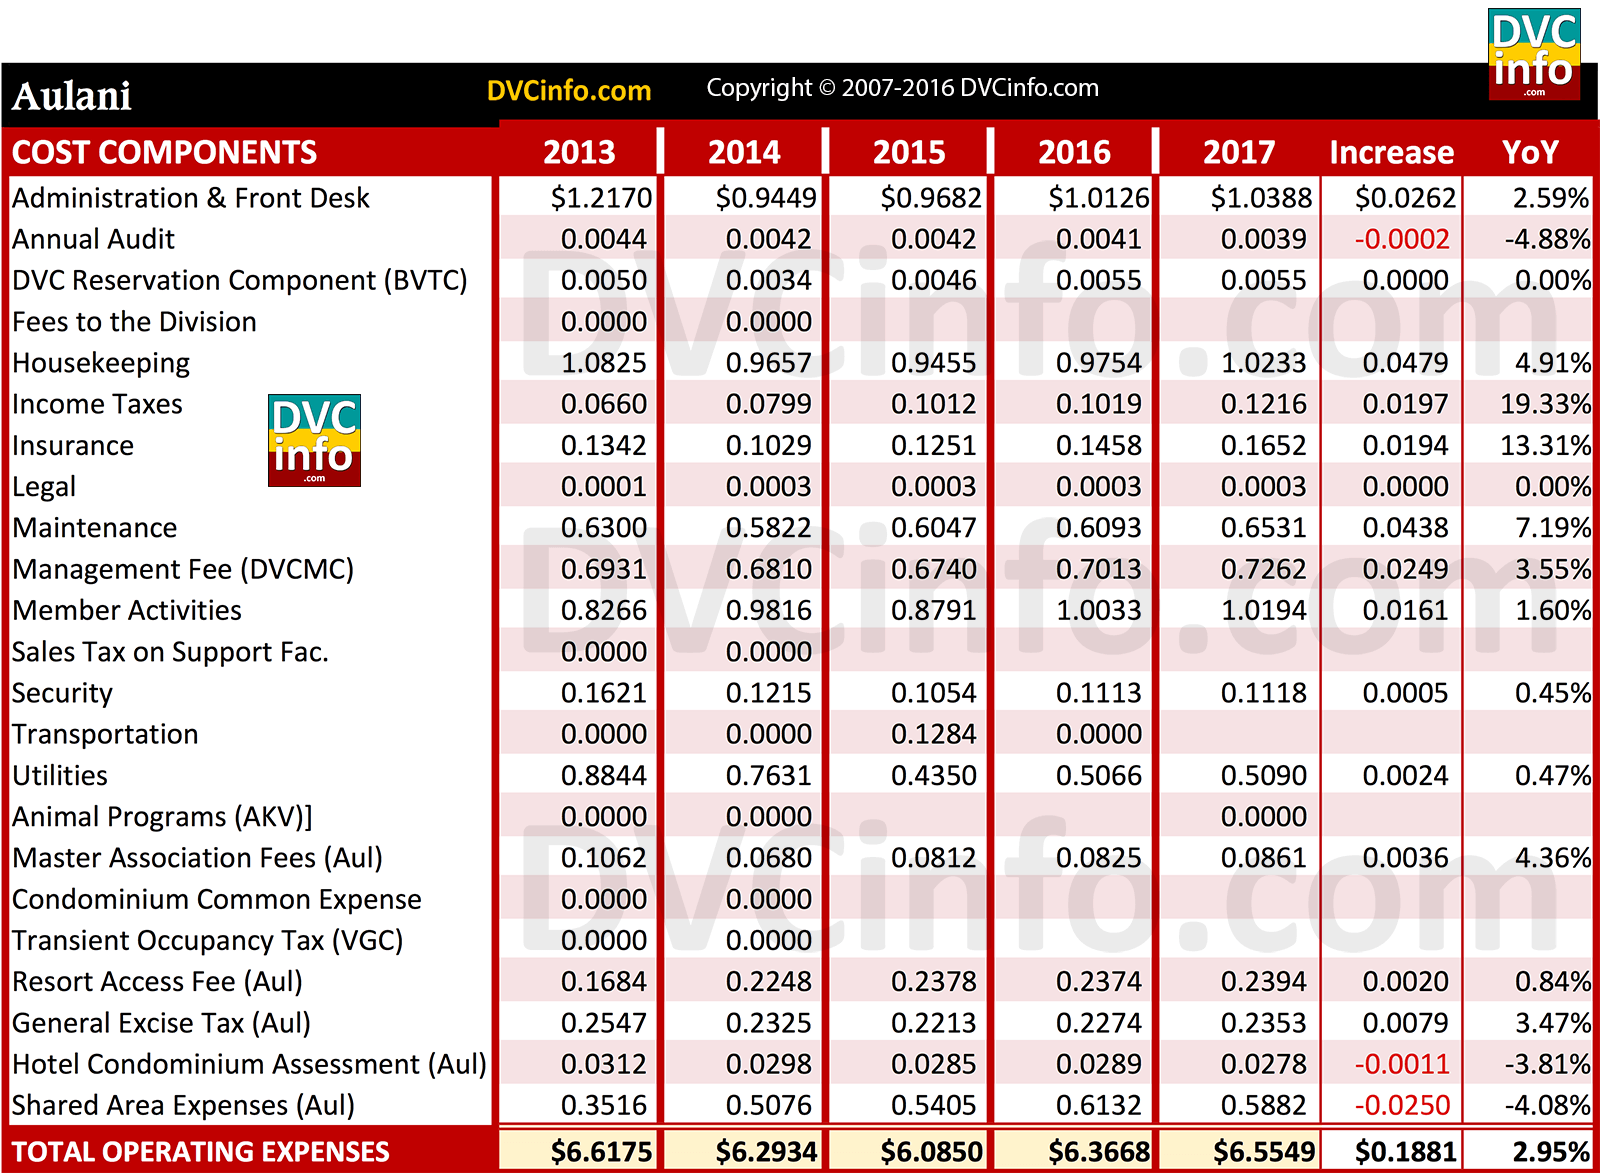Click the COST COMPONENTS header
The height and width of the screenshot is (1173, 1600).
[x=164, y=152]
